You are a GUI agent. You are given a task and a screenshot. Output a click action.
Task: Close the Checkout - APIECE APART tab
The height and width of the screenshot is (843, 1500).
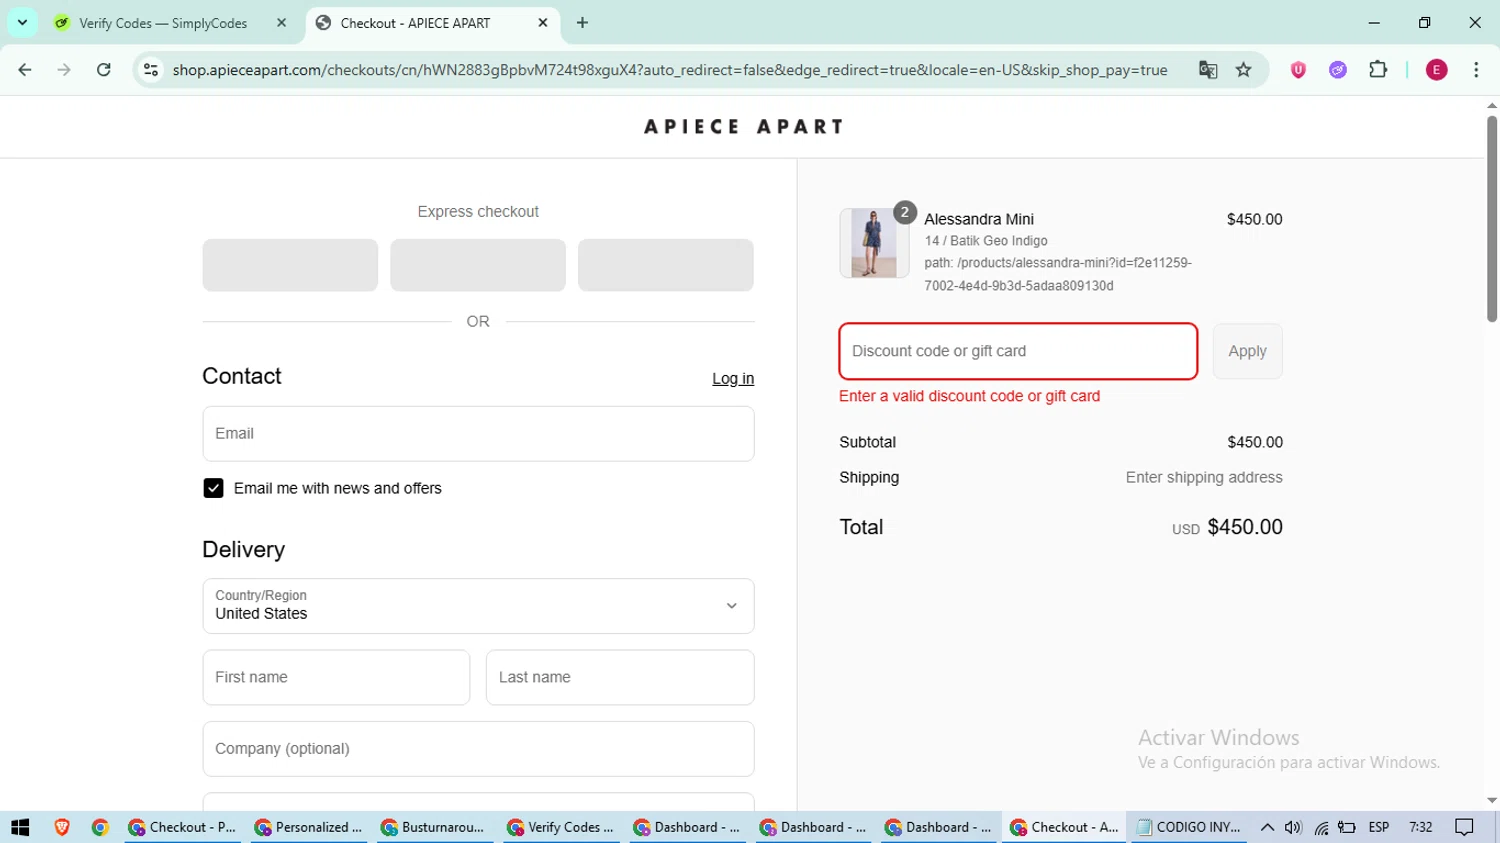[543, 22]
